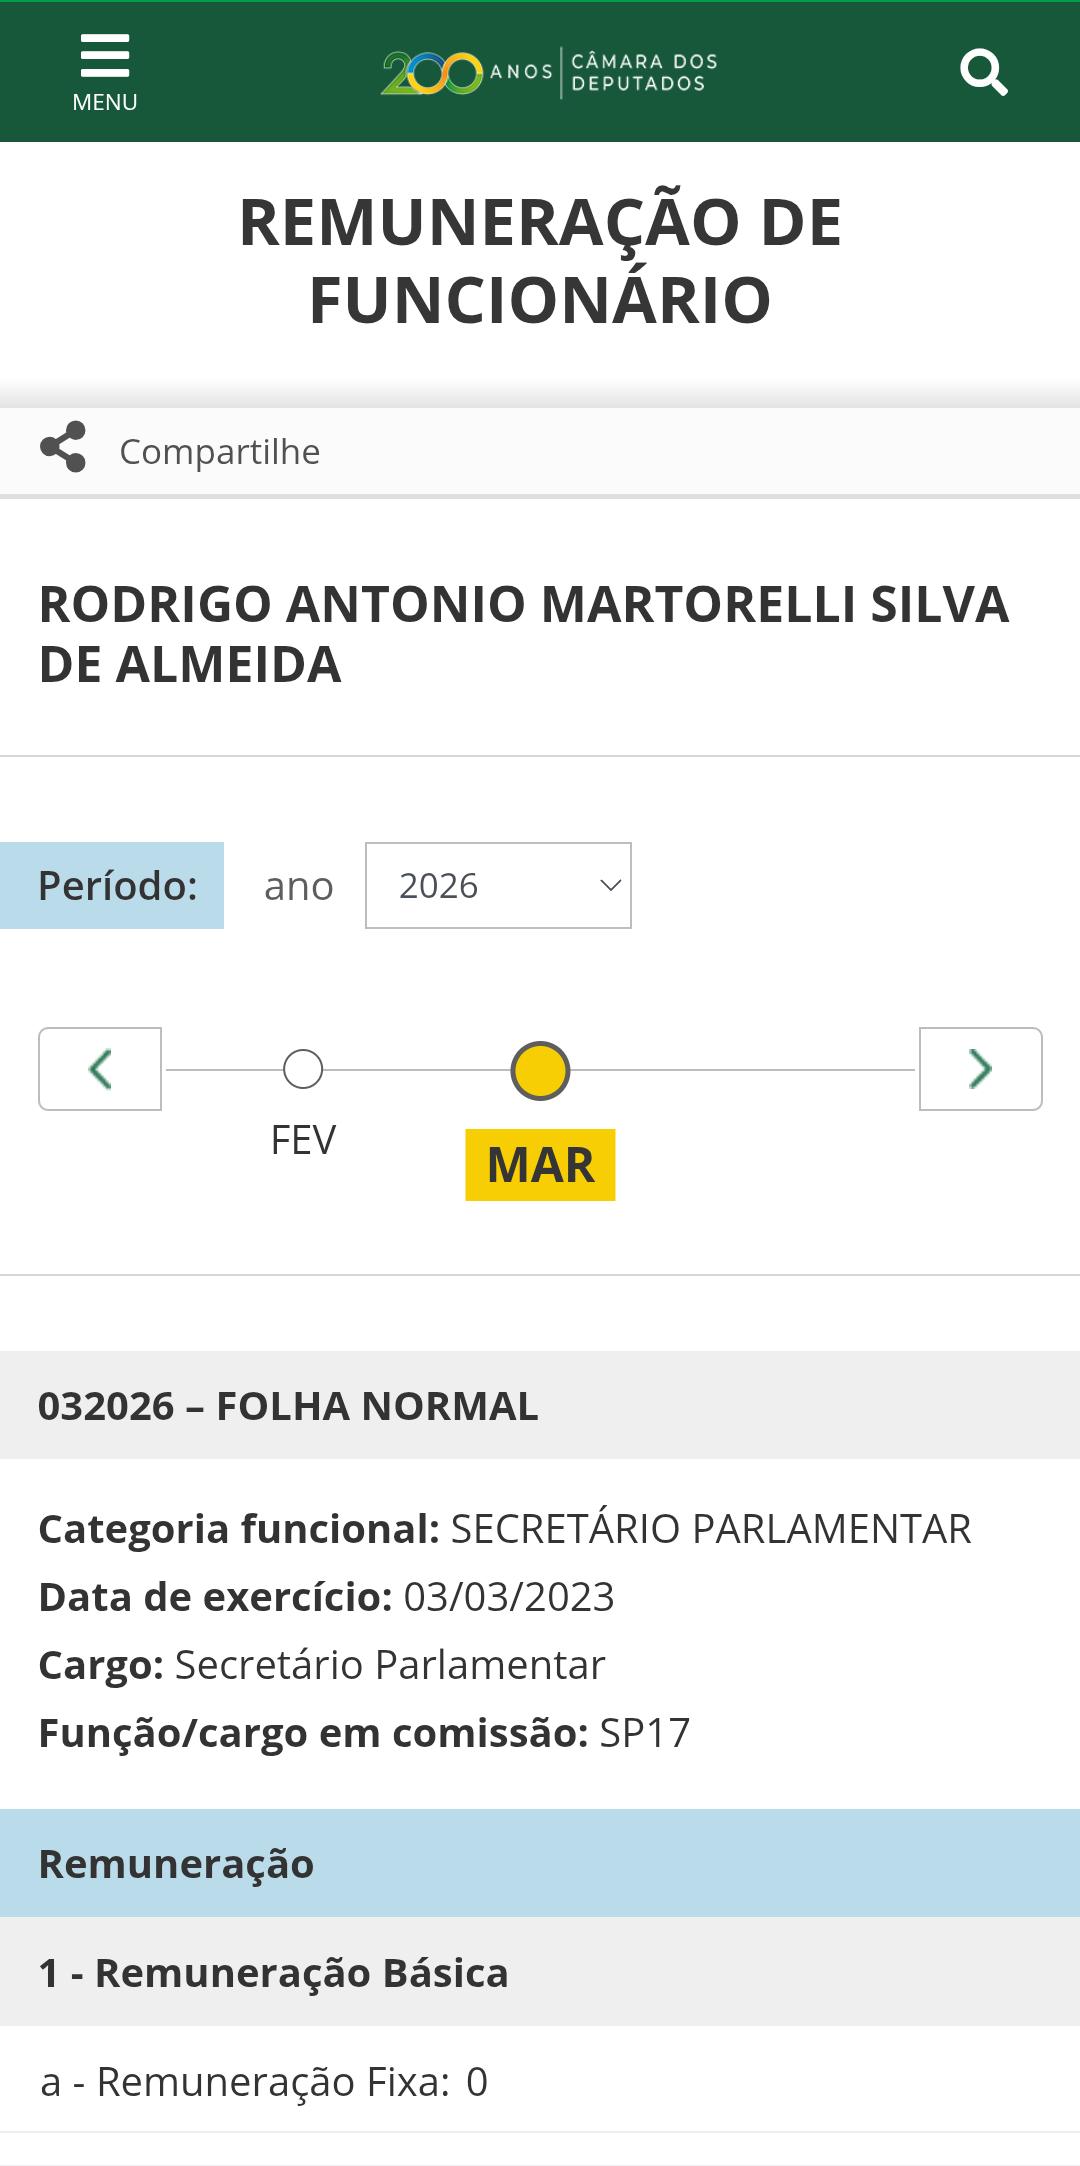
Task: Select the MAR yellow circle marker
Action: (540, 1071)
